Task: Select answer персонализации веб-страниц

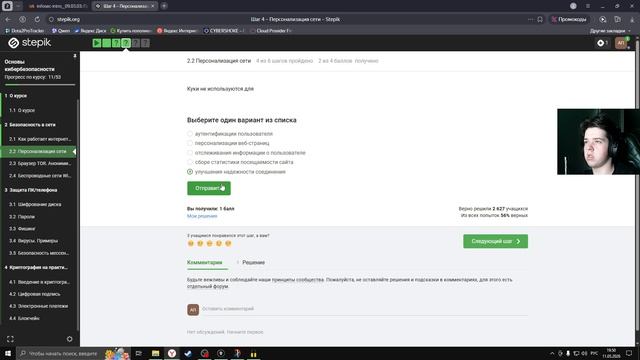Action: [x=228, y=143]
